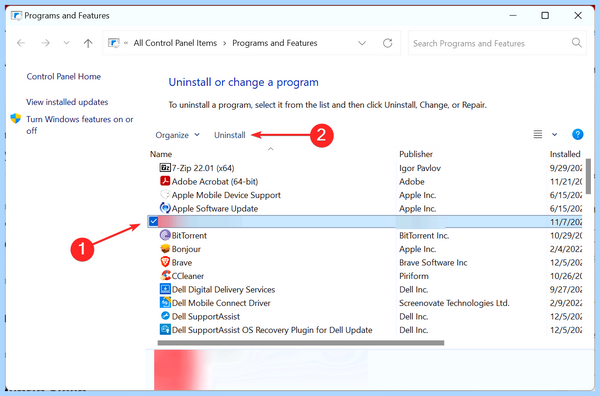
Task: Click the Apple Mobile Device Support icon
Action: [165, 194]
